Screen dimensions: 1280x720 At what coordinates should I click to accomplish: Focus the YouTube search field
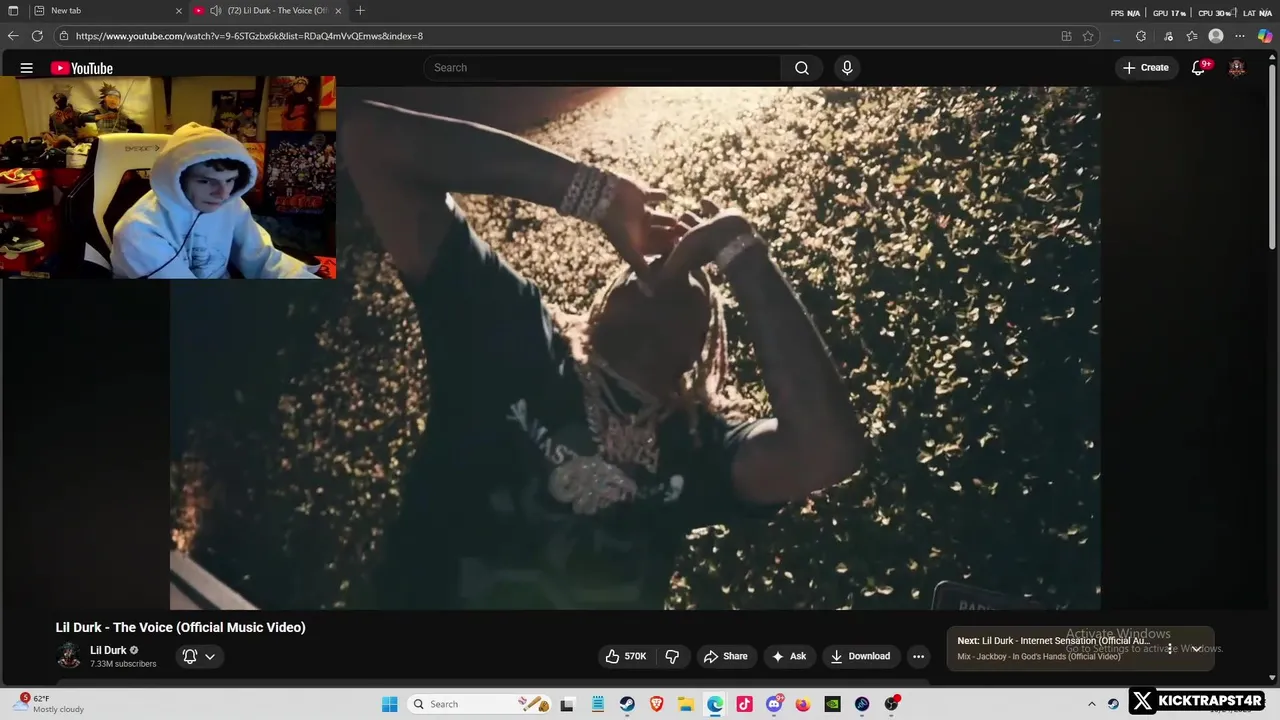point(601,68)
